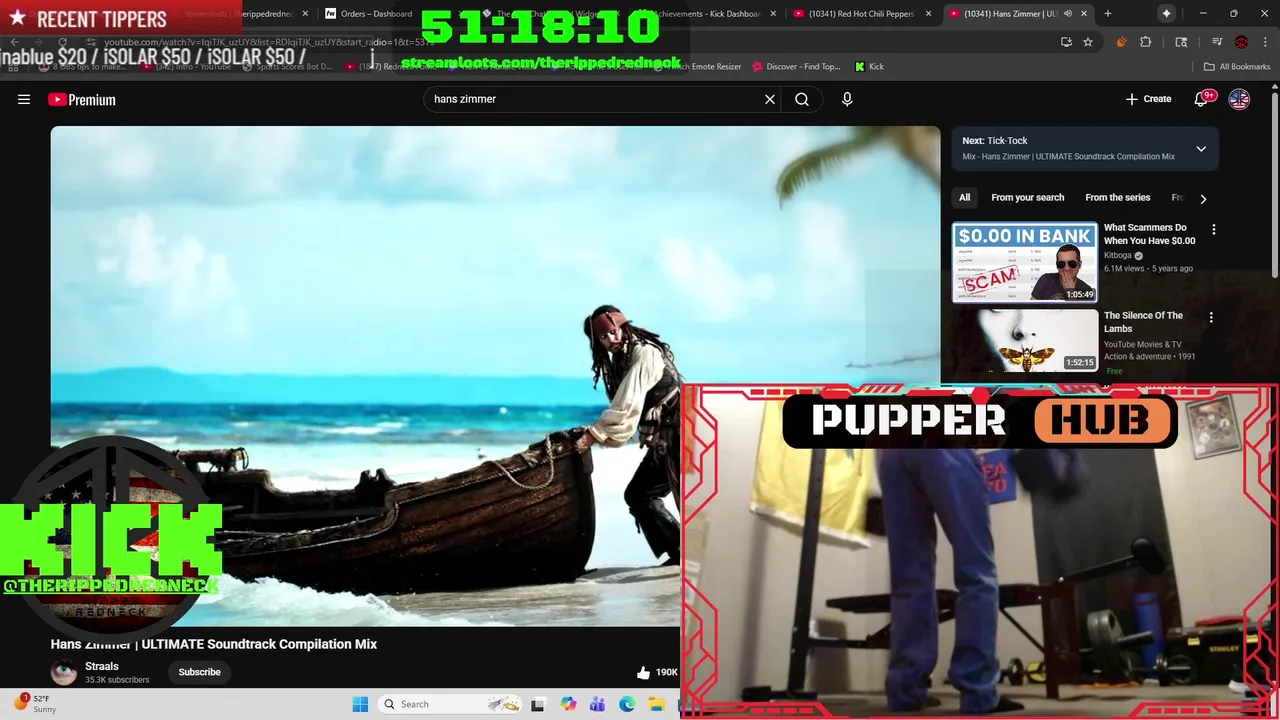Close the Red Hot Chili Peppers tab
1280x720 pixels.
[x=929, y=14]
